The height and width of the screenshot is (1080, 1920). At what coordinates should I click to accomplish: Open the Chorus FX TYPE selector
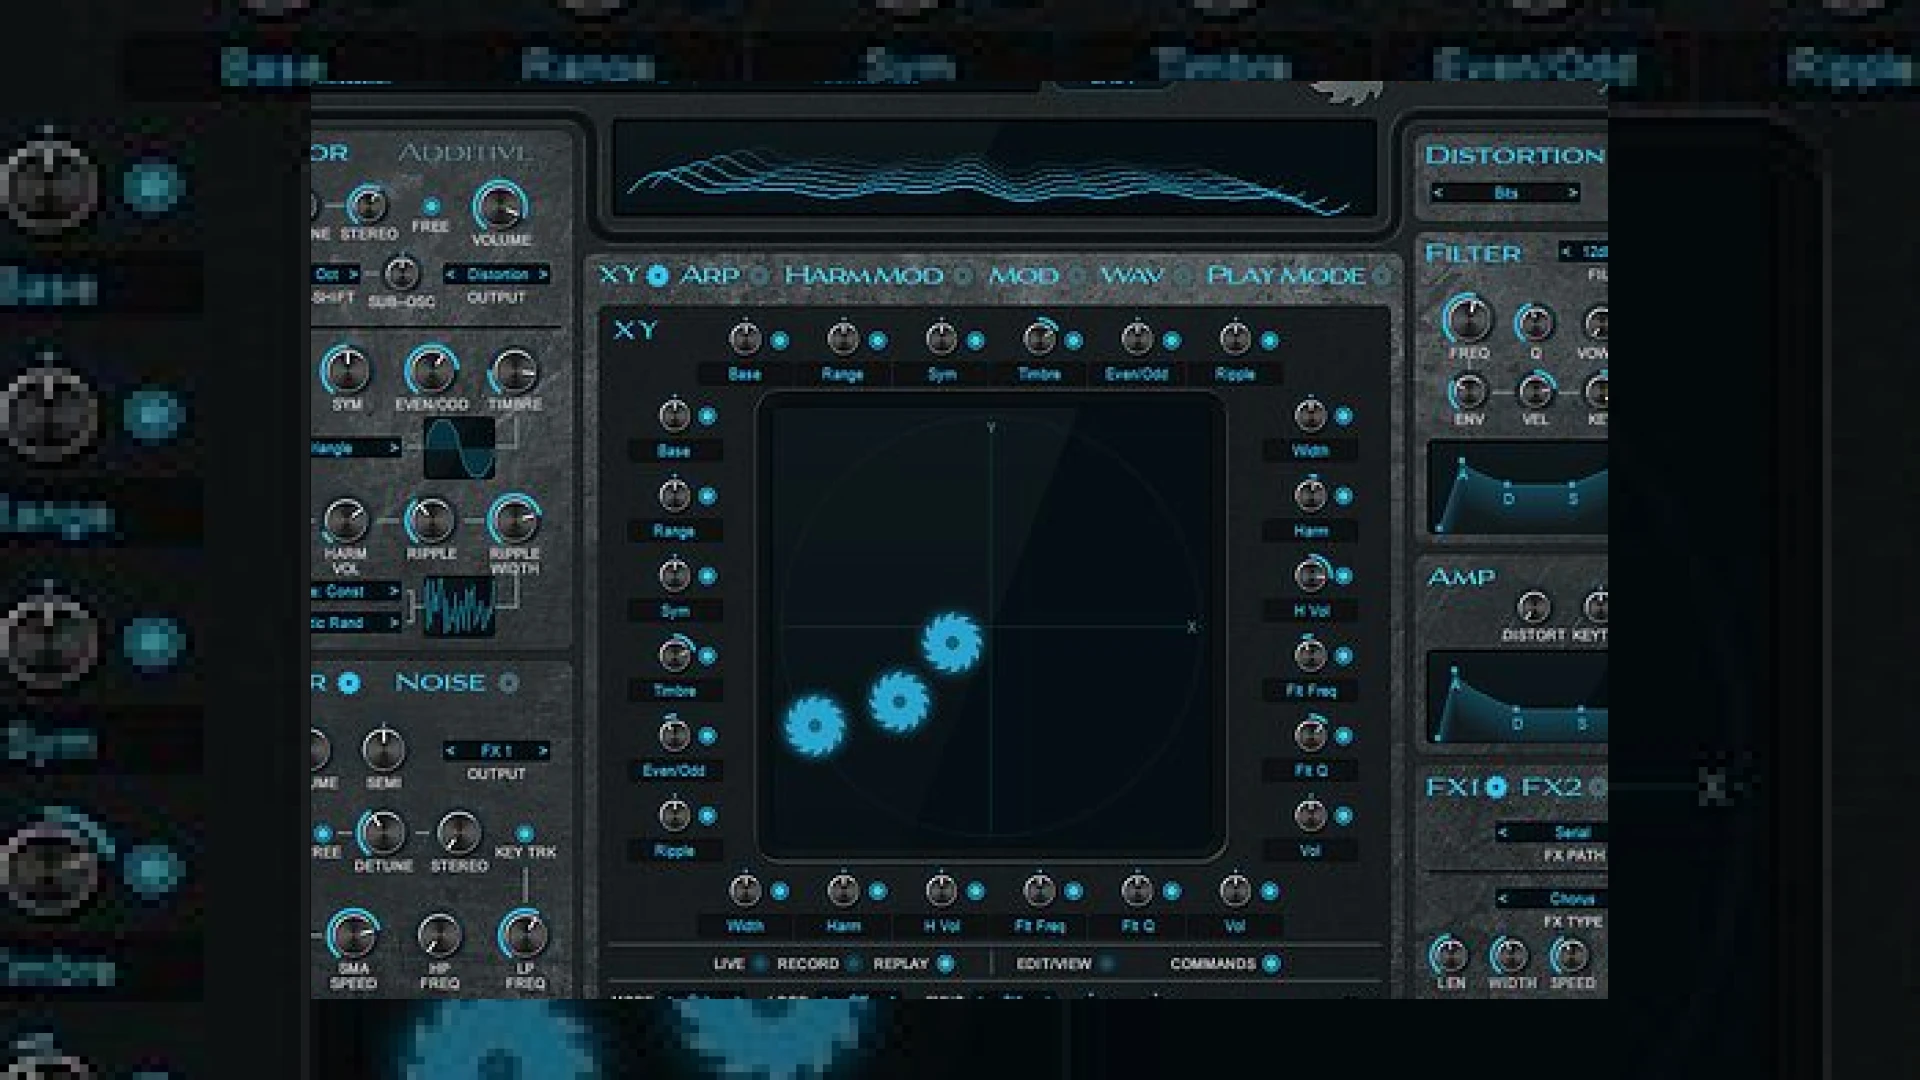1551,898
